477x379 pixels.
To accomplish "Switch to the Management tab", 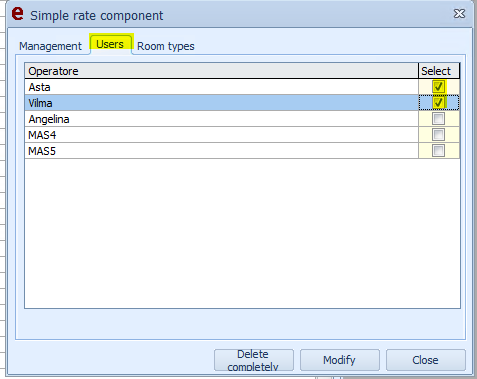I will point(50,46).
